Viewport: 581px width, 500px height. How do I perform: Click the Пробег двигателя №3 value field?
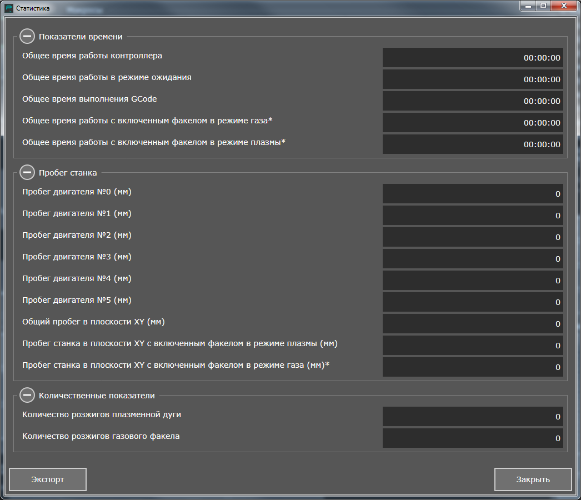(473, 259)
